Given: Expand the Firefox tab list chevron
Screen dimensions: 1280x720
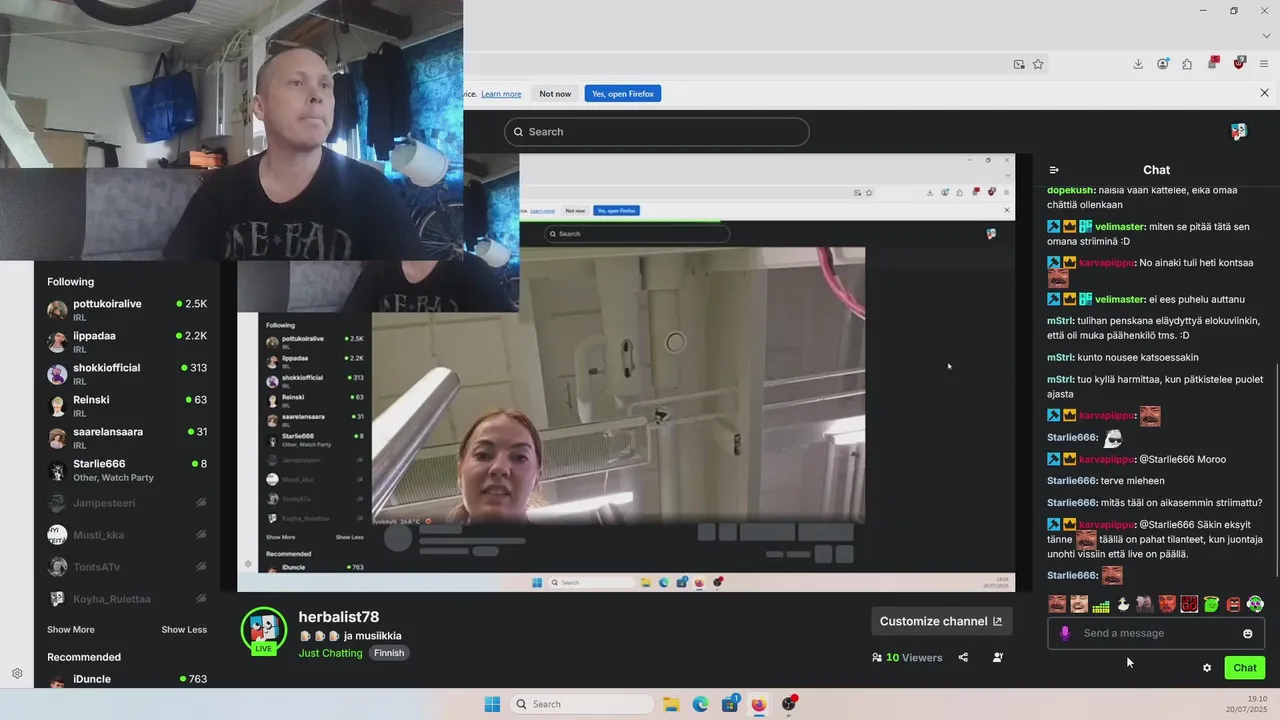Looking at the screenshot, I should pyautogui.click(x=1266, y=35).
